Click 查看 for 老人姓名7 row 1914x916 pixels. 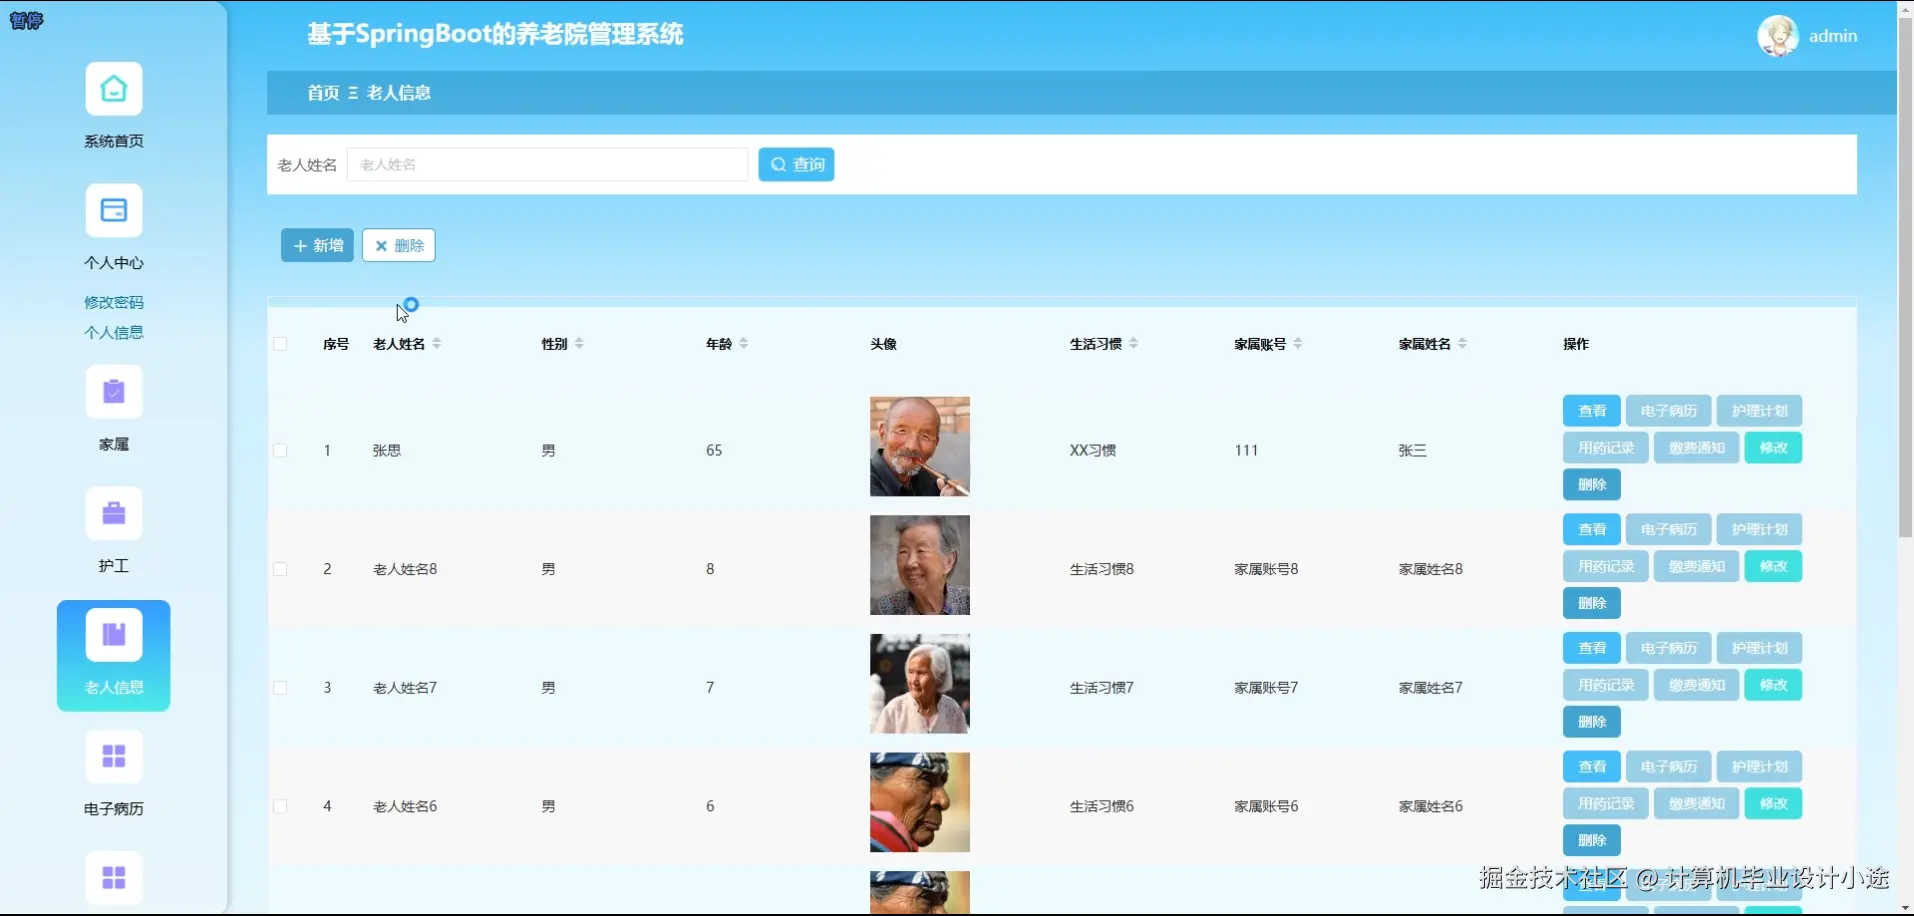tap(1591, 648)
